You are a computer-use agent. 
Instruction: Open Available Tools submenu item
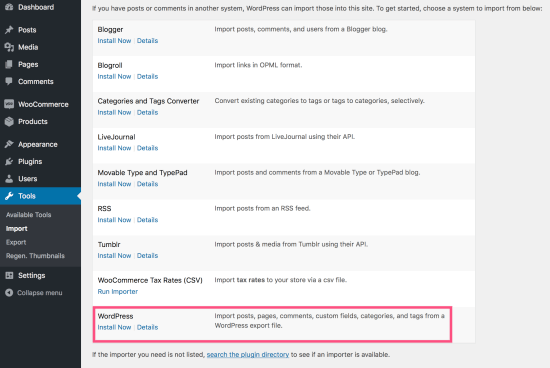click(28, 215)
